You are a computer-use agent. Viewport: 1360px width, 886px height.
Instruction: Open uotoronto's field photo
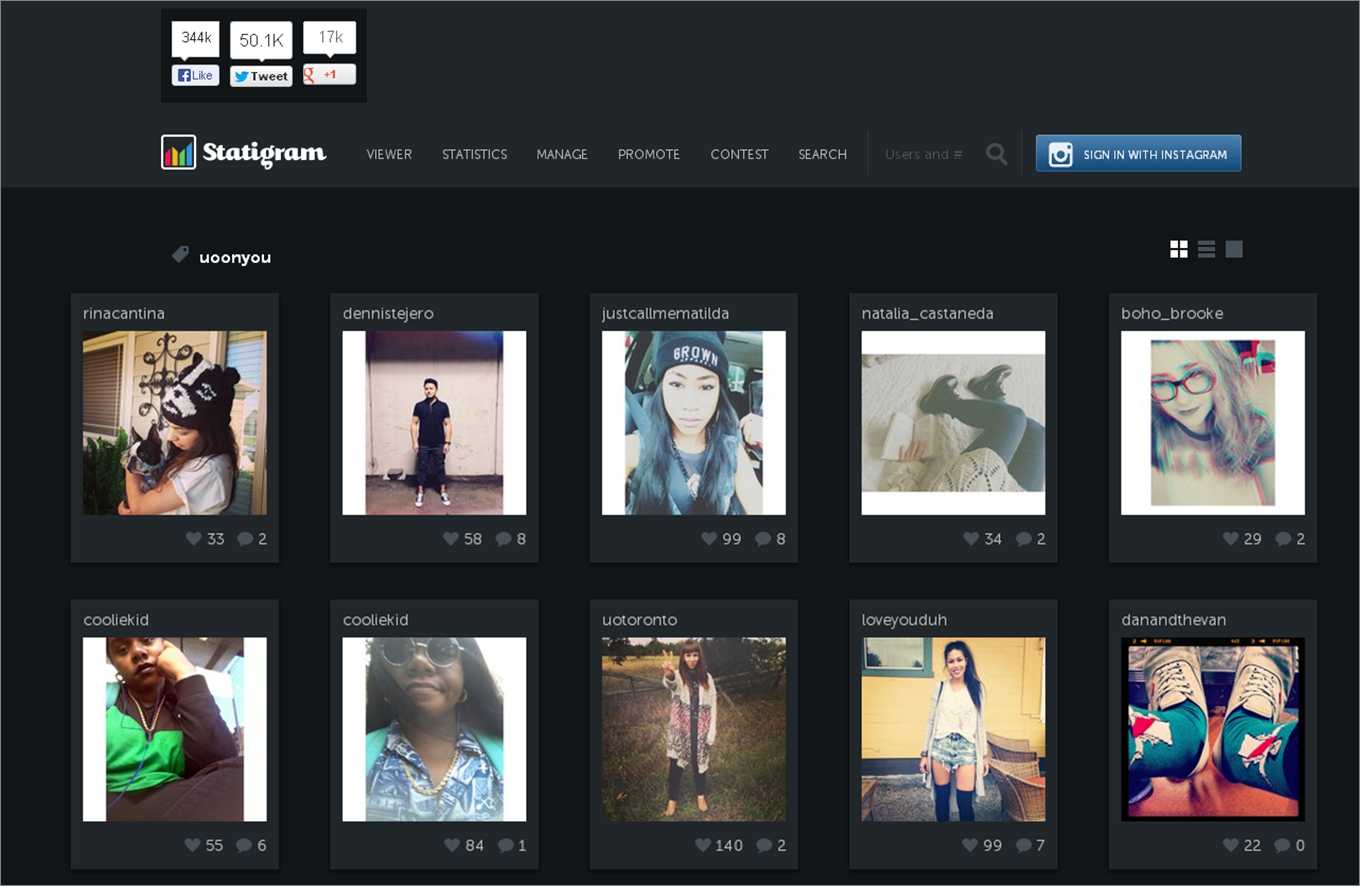[694, 730]
